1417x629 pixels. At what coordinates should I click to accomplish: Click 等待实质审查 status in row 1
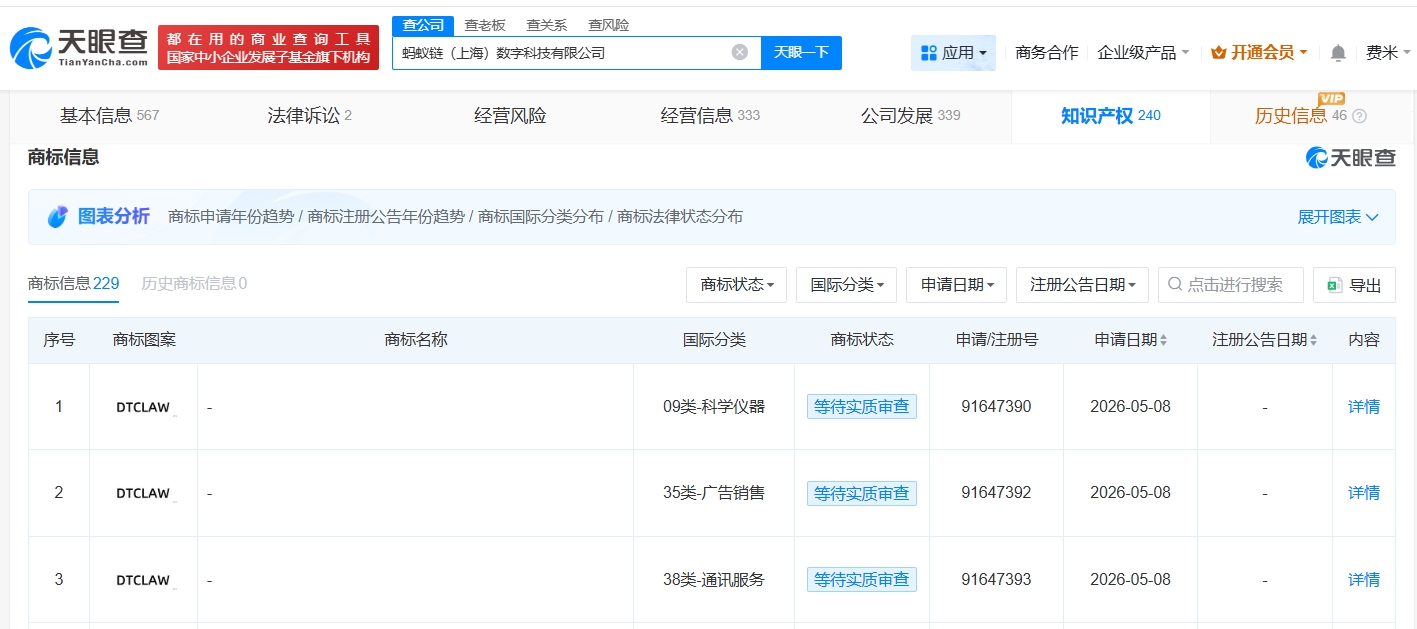coord(862,407)
